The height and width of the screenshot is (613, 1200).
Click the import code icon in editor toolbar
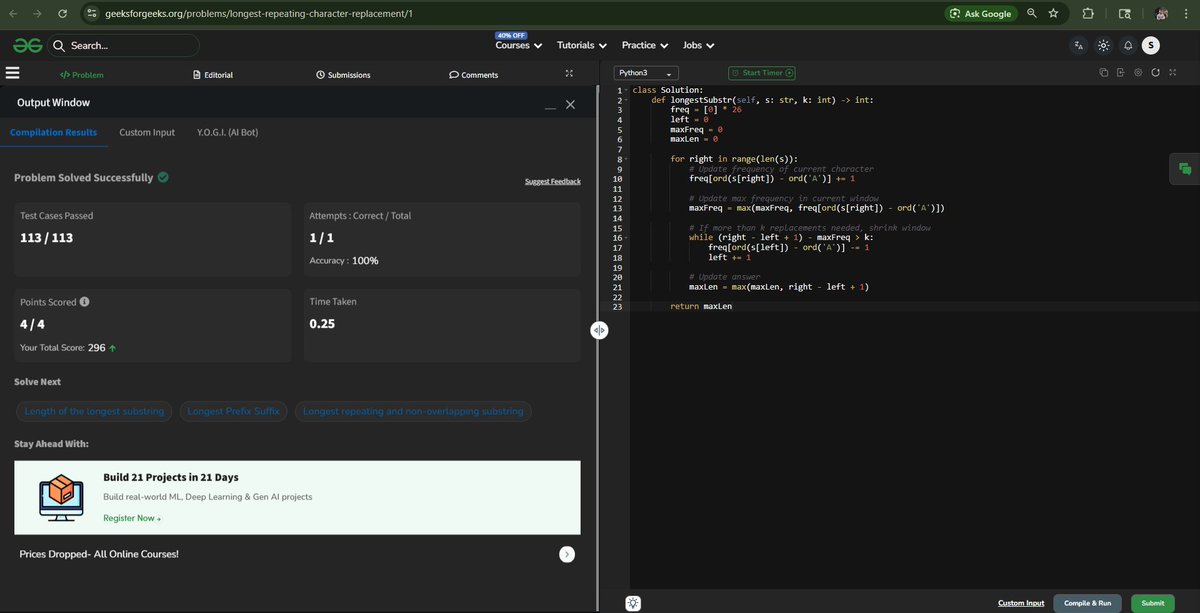click(x=1121, y=73)
